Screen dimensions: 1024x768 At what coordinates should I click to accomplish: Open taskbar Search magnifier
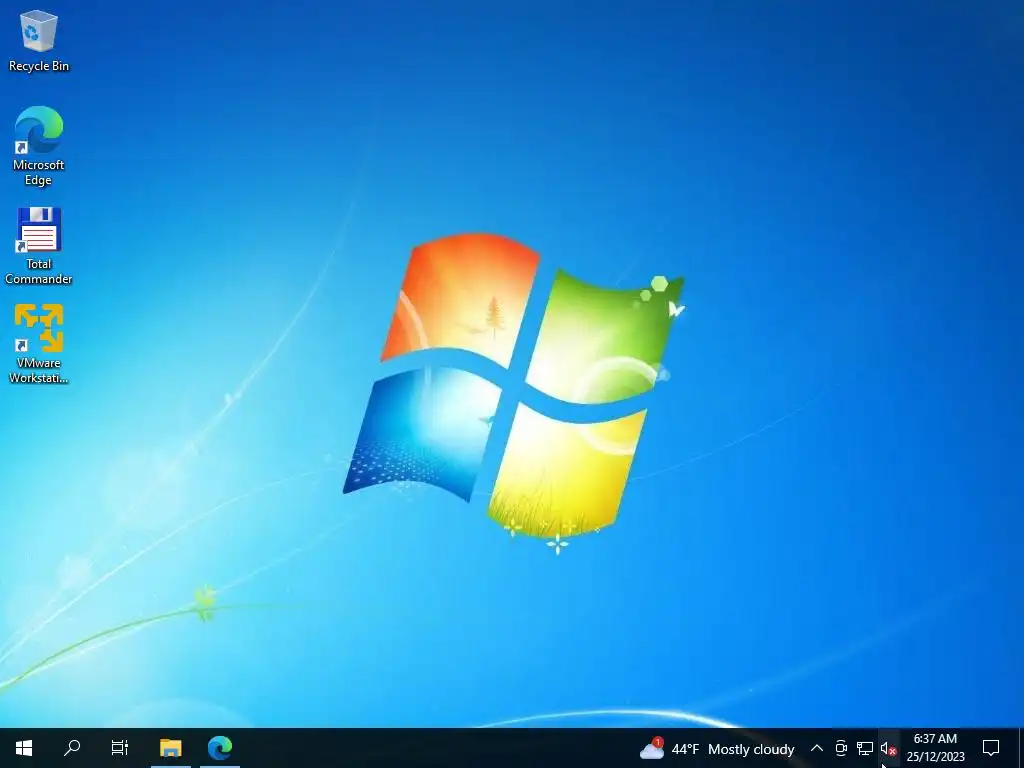point(72,748)
